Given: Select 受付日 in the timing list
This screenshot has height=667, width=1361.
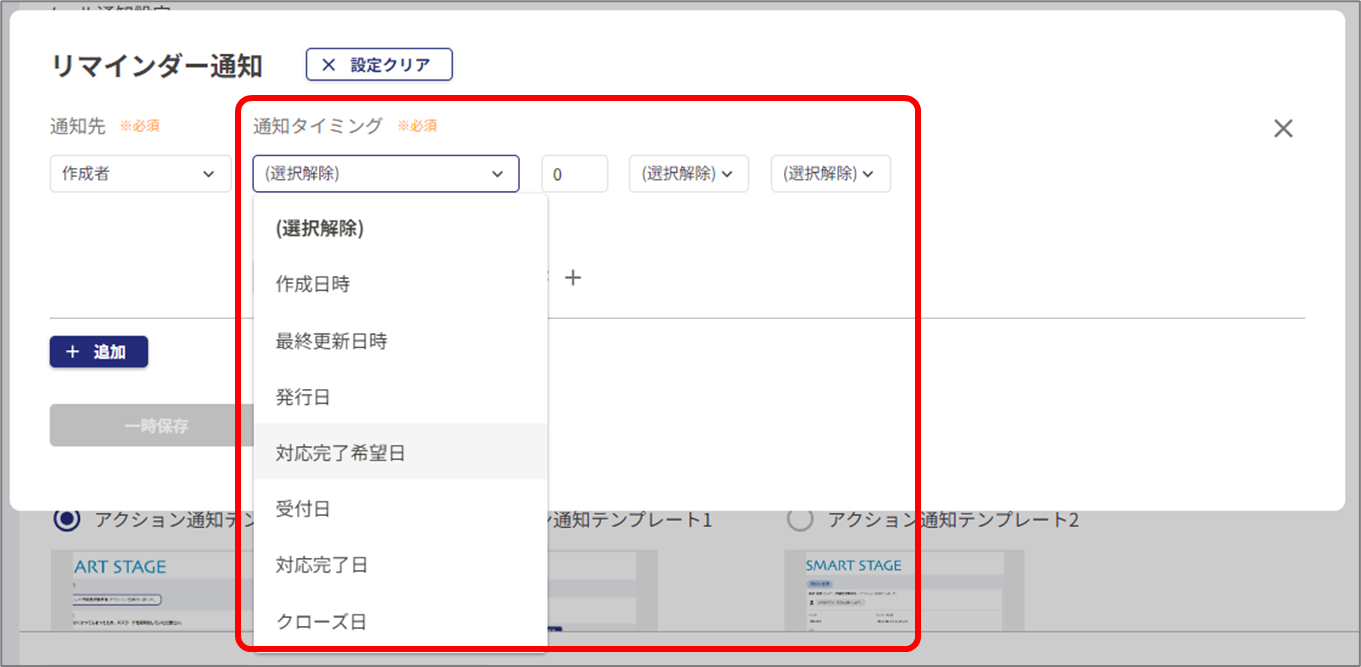Looking at the screenshot, I should tap(303, 509).
